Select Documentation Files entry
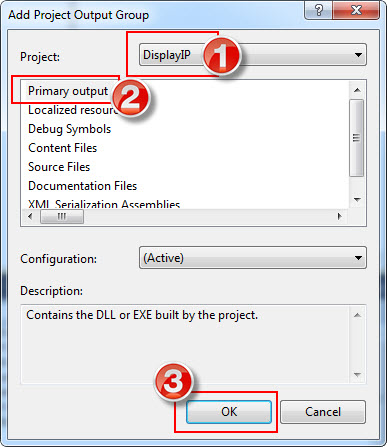The image size is (387, 447). (x=82, y=186)
